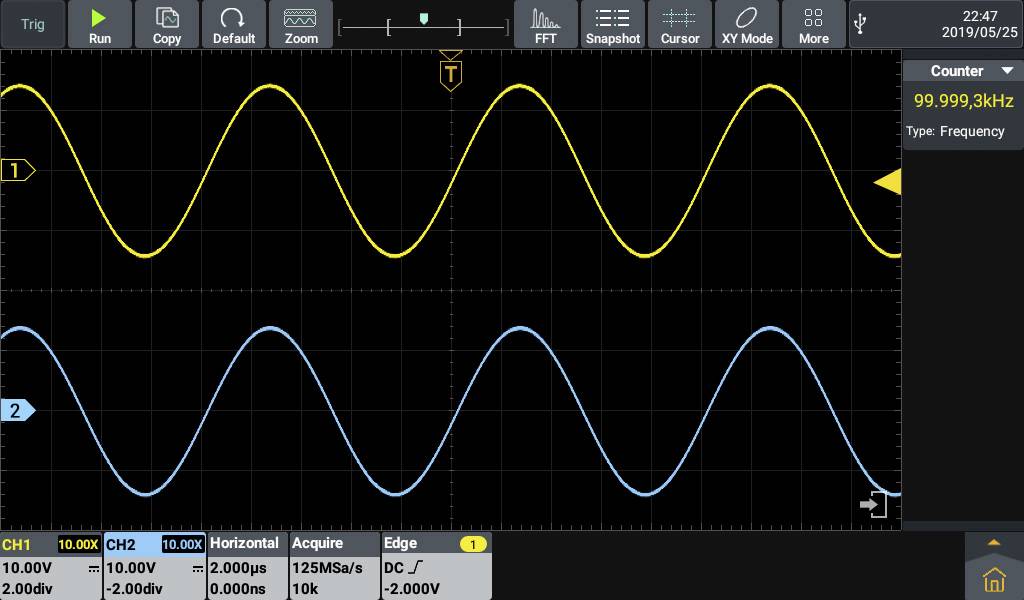
Task: Open the More options grid
Action: point(814,25)
